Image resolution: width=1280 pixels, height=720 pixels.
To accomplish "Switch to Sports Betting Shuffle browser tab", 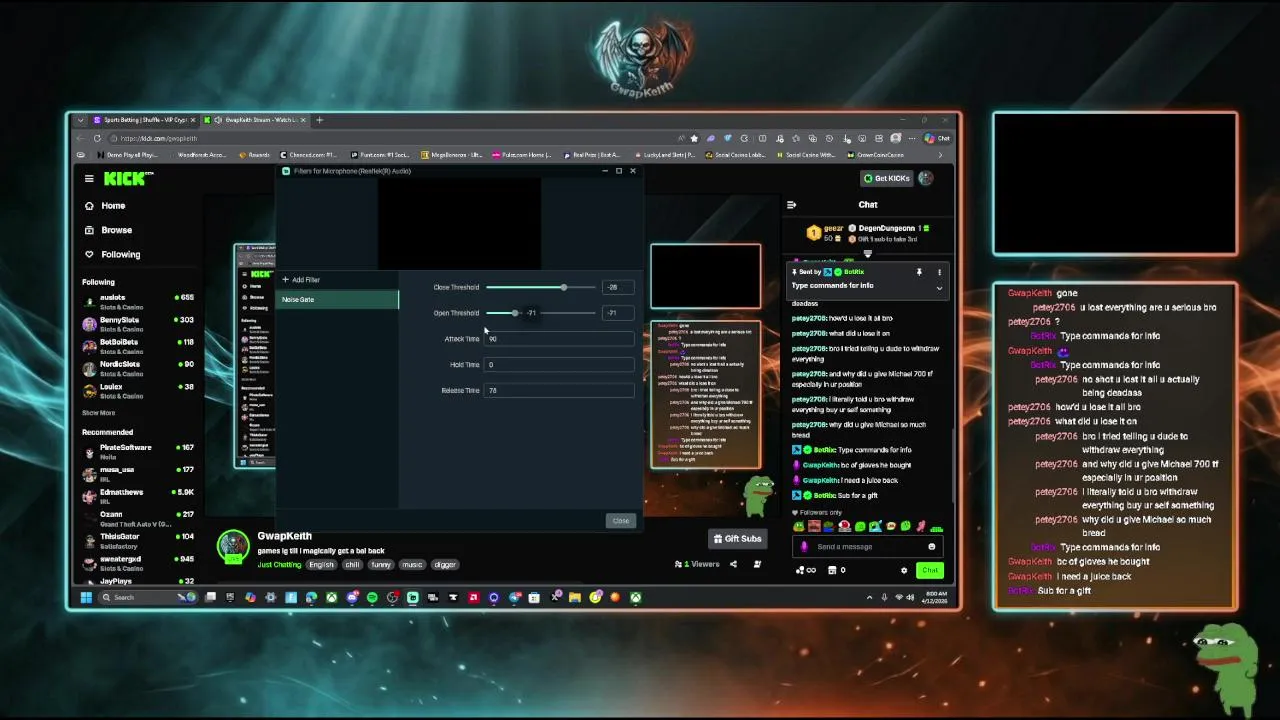I will tap(145, 120).
